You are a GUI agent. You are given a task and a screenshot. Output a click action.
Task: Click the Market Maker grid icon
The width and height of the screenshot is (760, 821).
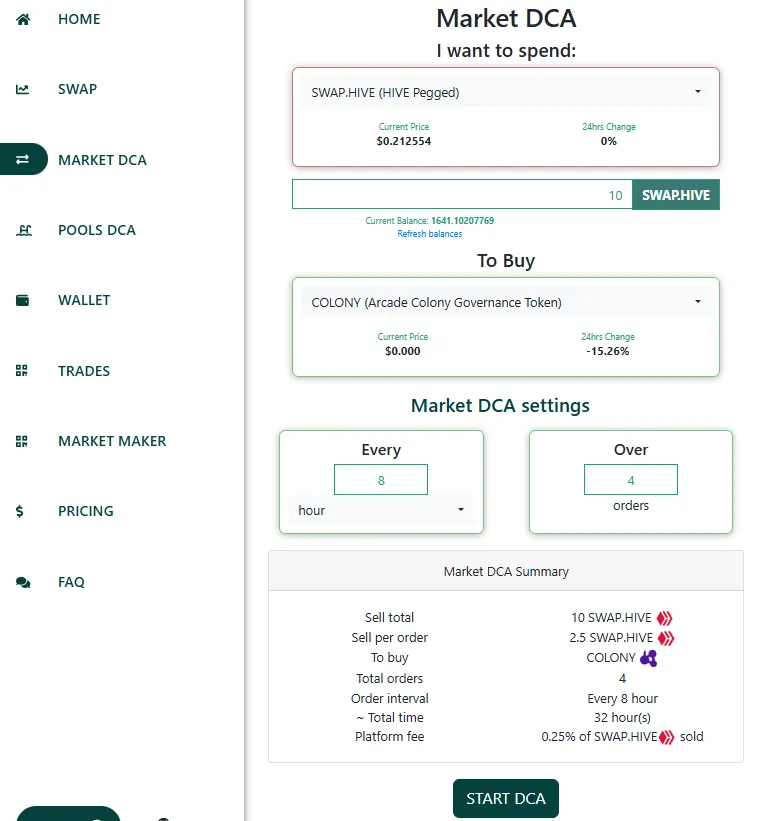21,441
